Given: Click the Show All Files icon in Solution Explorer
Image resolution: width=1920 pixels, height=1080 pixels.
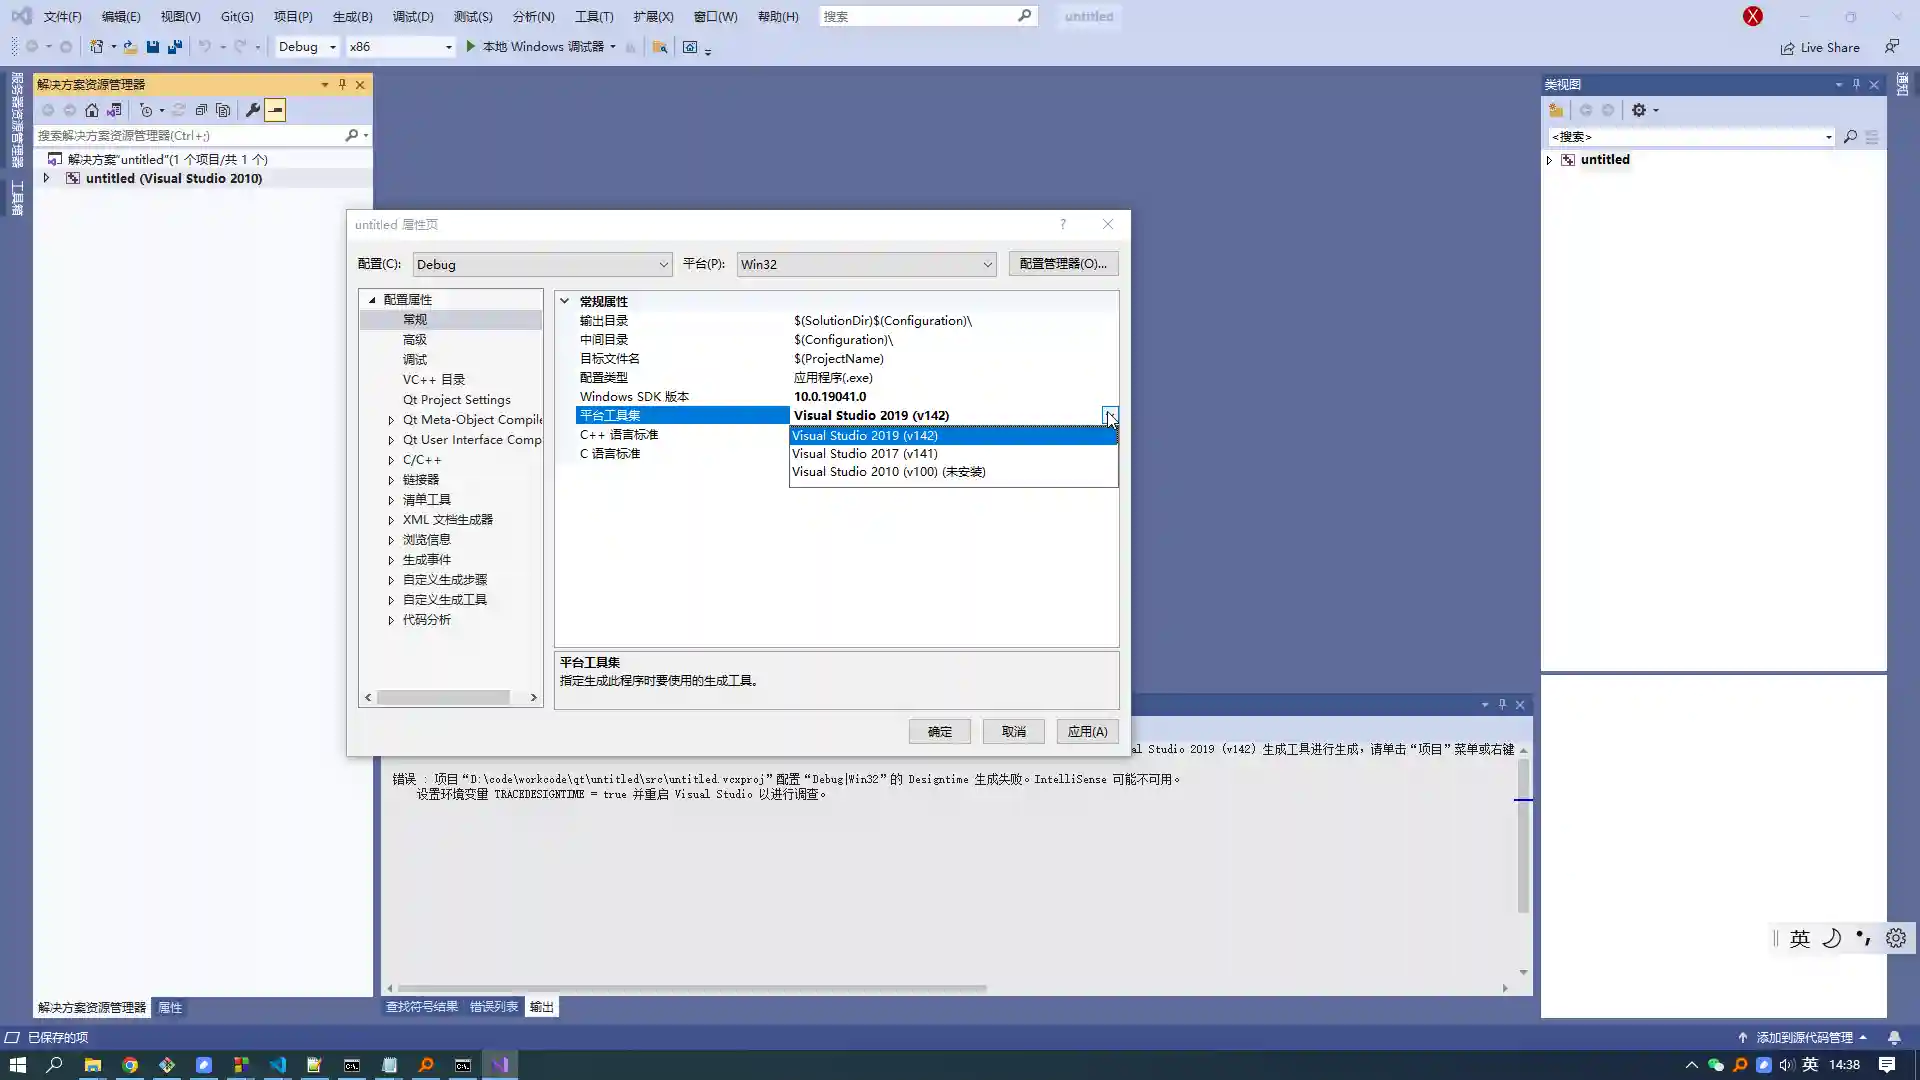Looking at the screenshot, I should (223, 110).
